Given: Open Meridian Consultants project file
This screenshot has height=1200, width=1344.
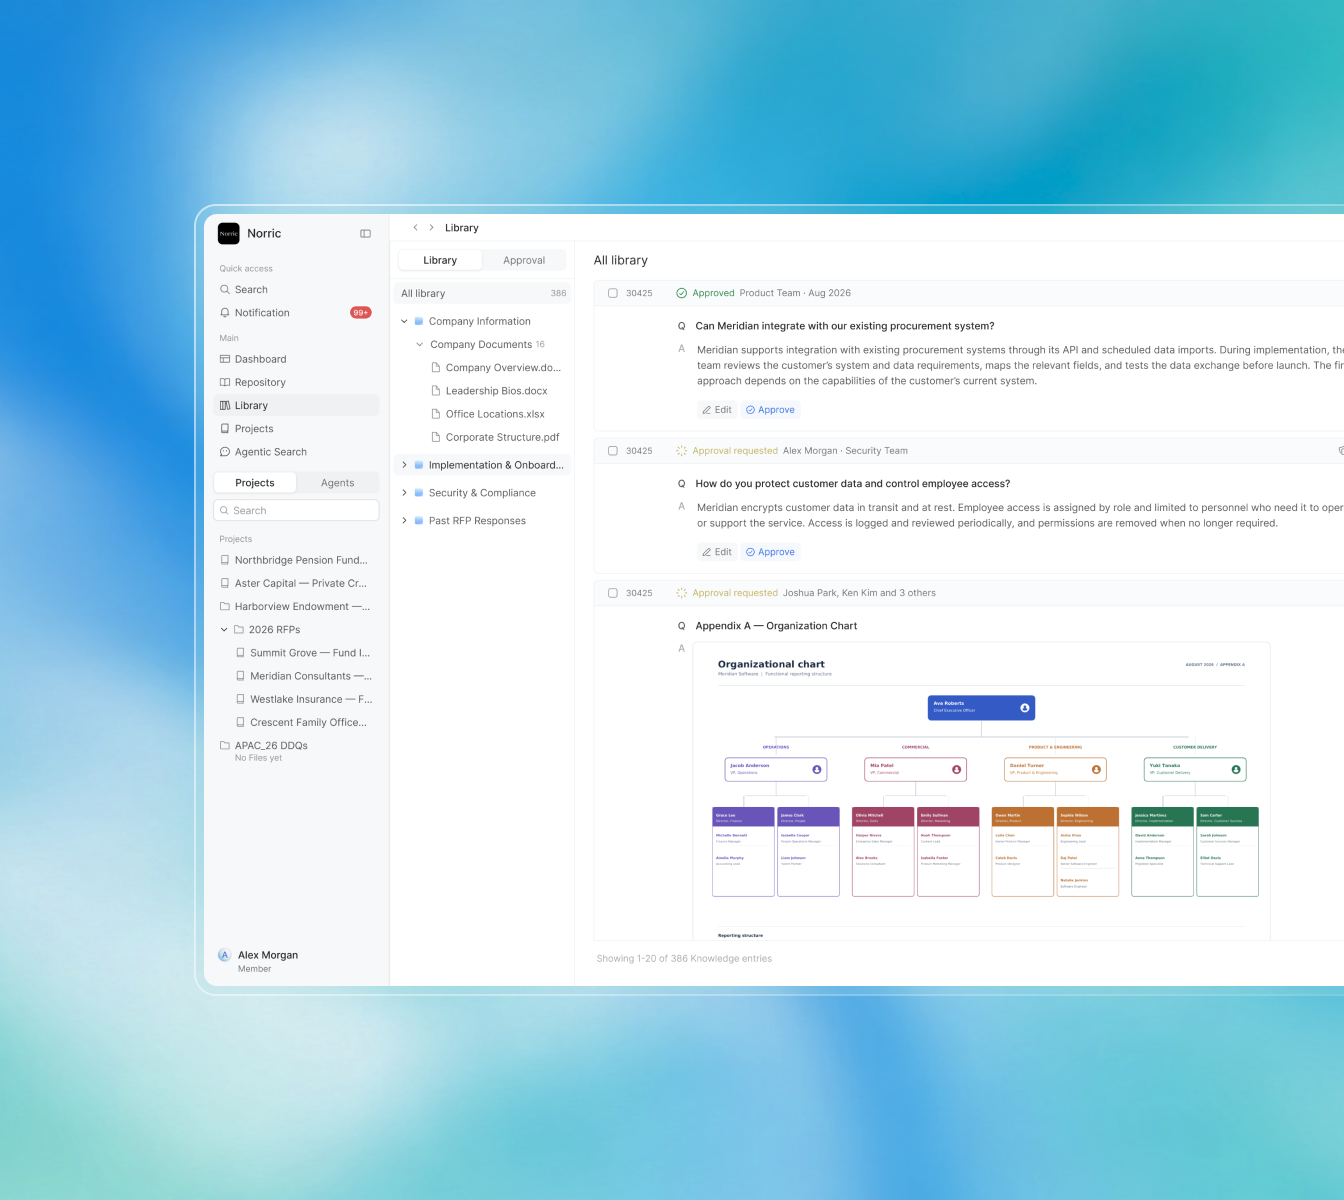Looking at the screenshot, I should (304, 676).
